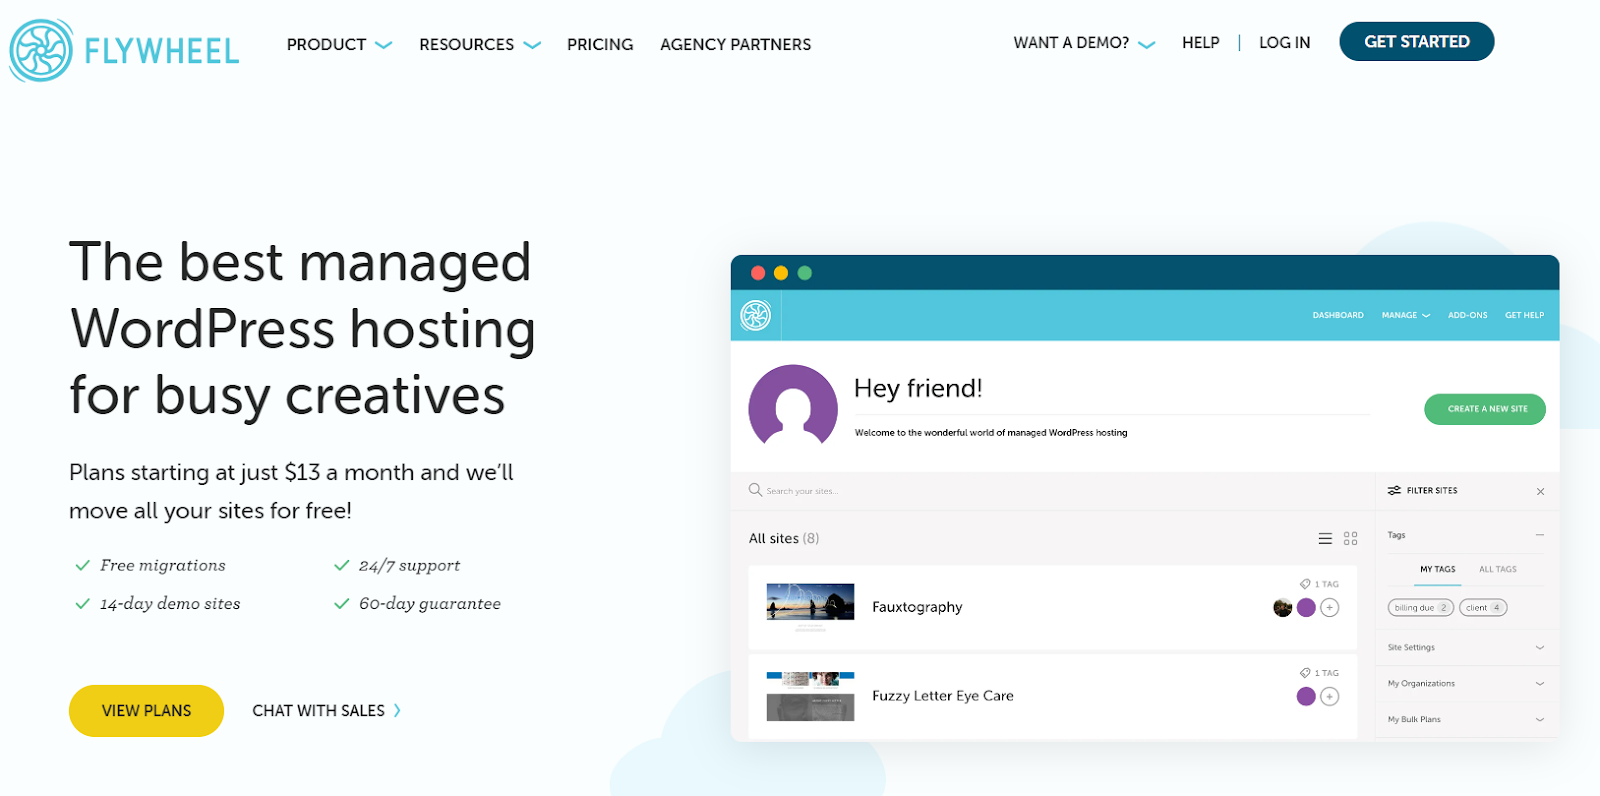Screen dimensions: 1600x796
Task: Open the Fuzzy Letter Eye Care thumbnail
Action: [x=810, y=696]
